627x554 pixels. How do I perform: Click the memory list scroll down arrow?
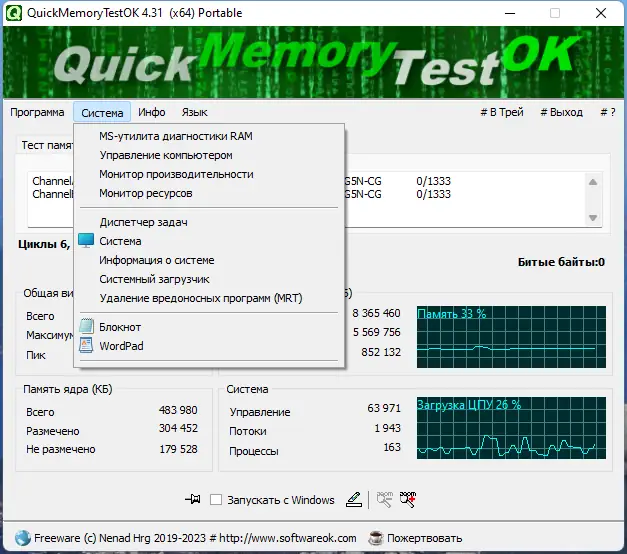point(593,218)
